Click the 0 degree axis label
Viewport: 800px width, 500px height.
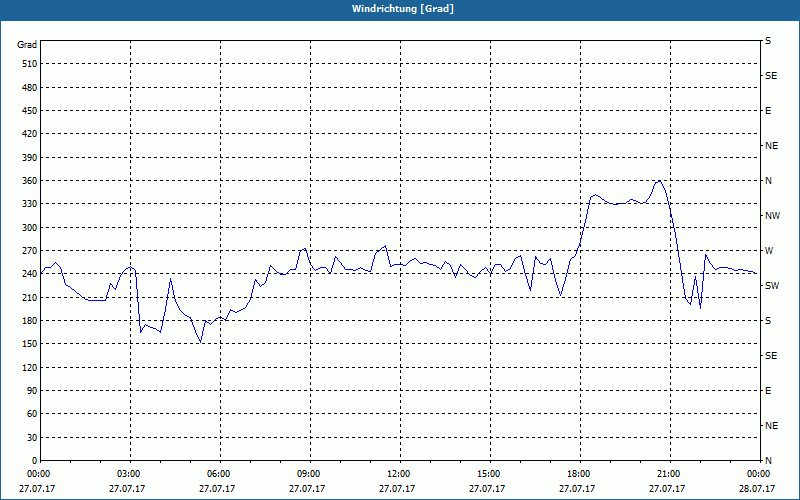pos(34,461)
